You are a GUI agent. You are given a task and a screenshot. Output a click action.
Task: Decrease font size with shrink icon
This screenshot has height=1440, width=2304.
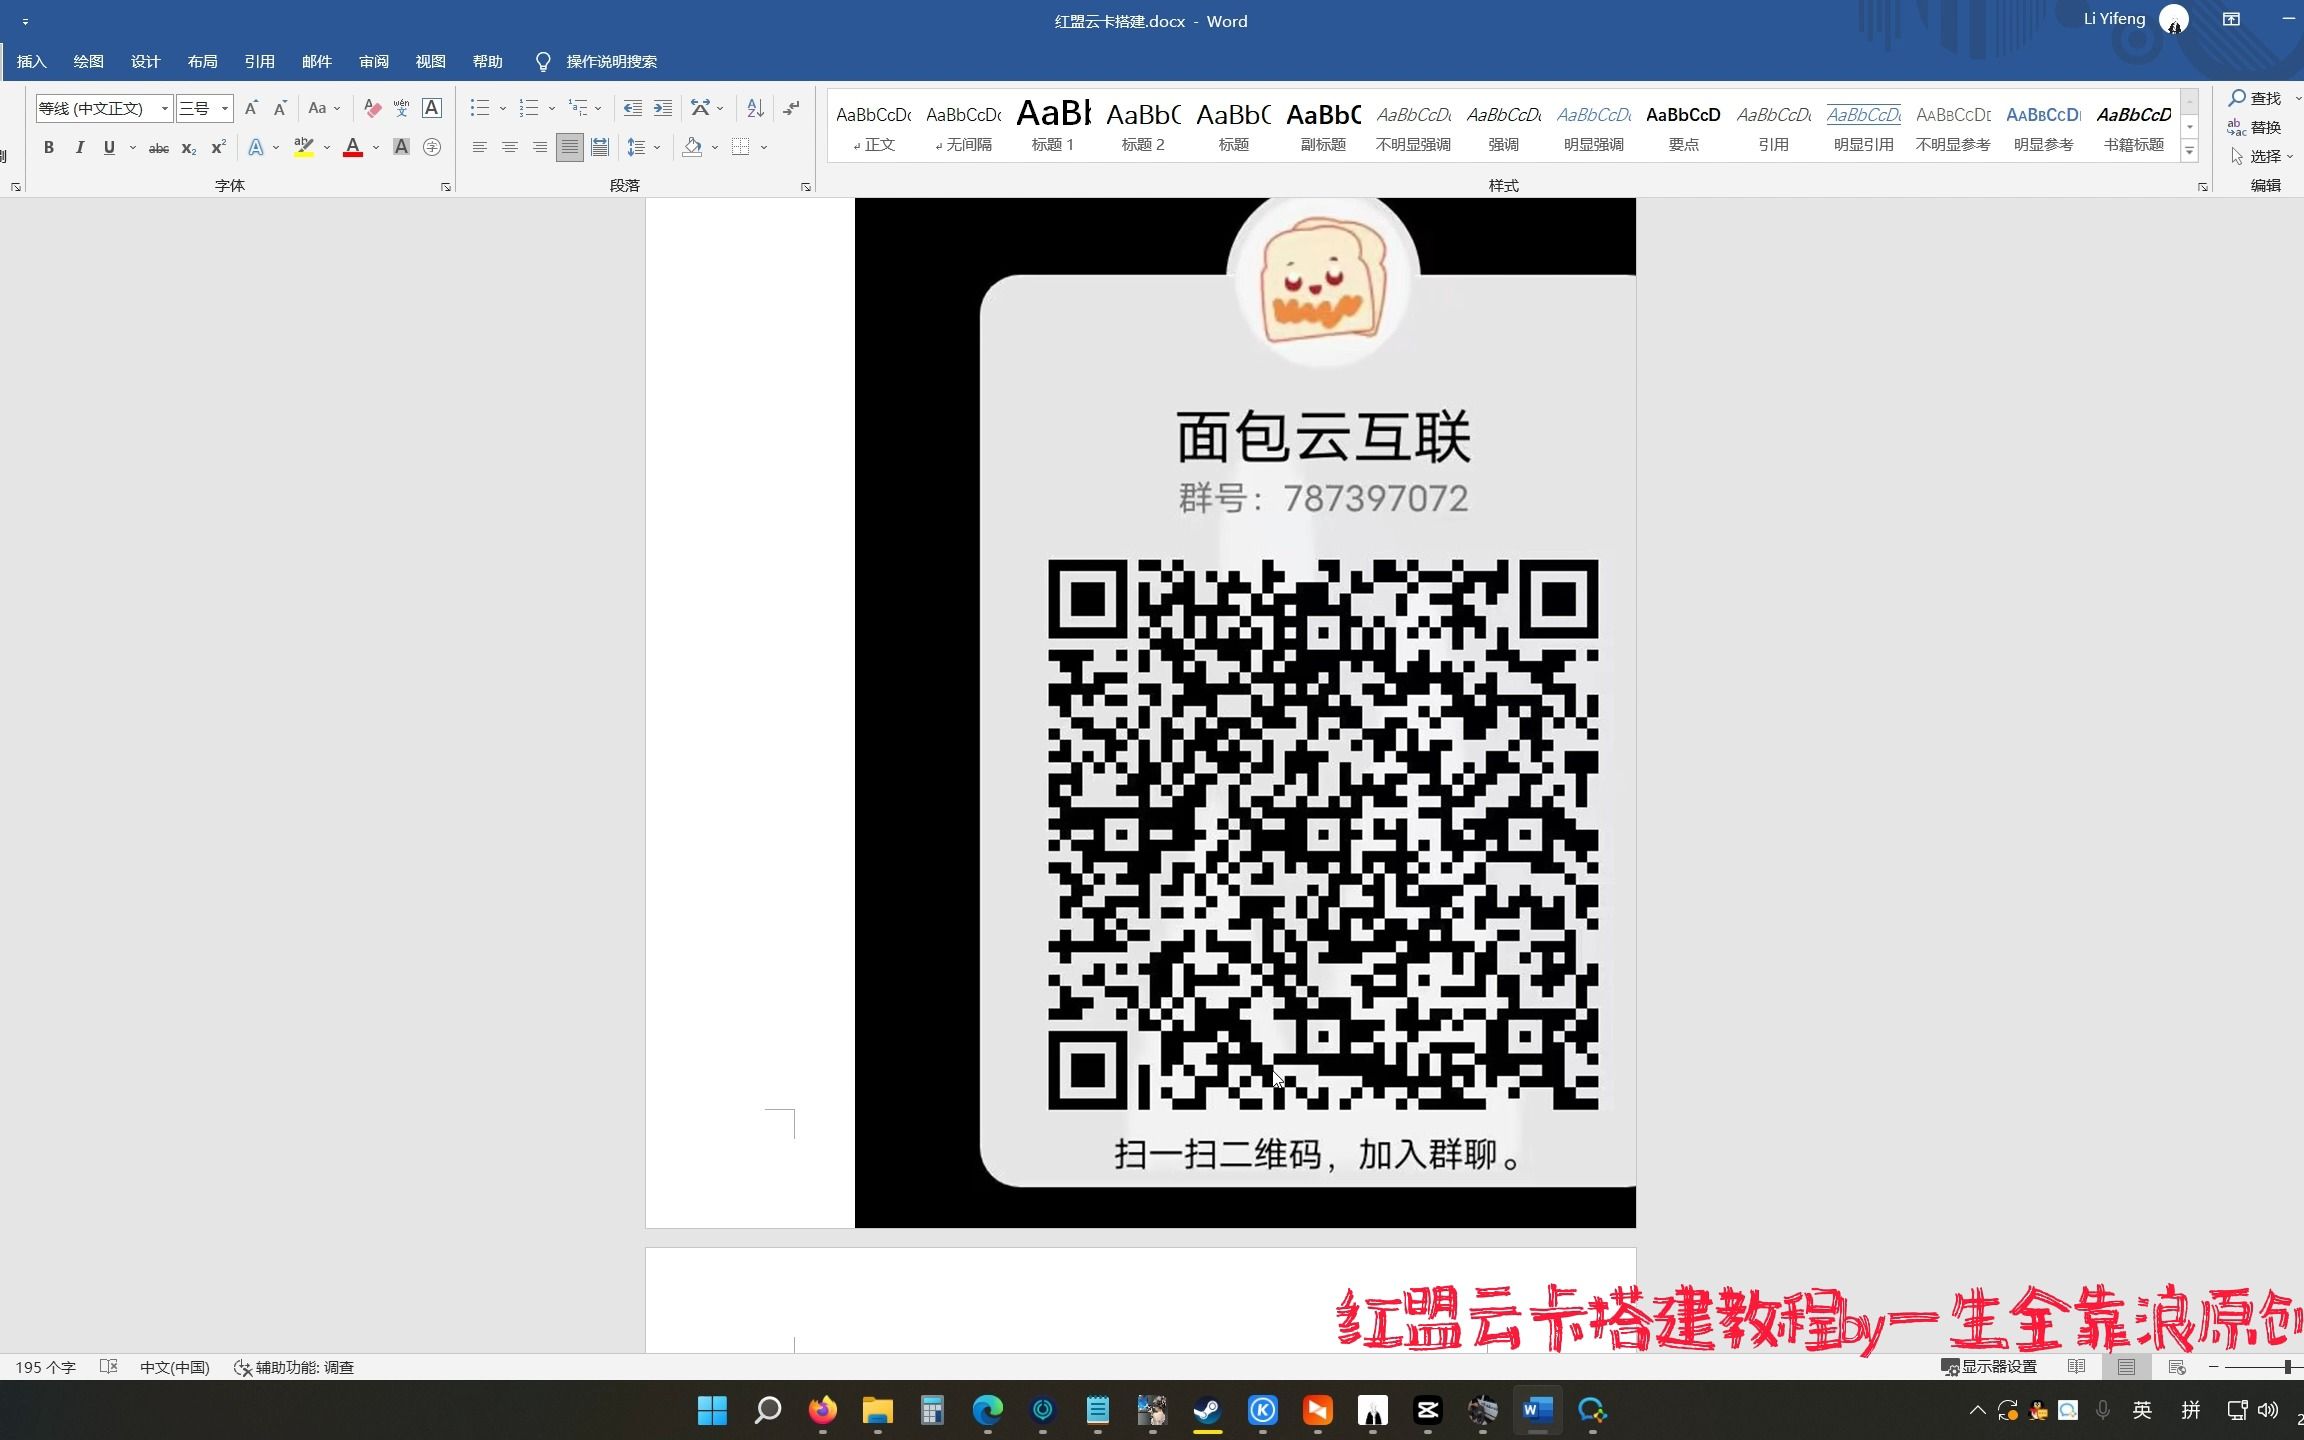(x=280, y=108)
